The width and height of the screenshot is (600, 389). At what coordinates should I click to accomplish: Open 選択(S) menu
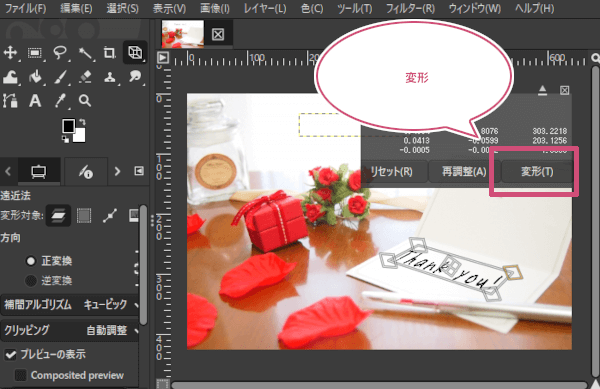(122, 8)
